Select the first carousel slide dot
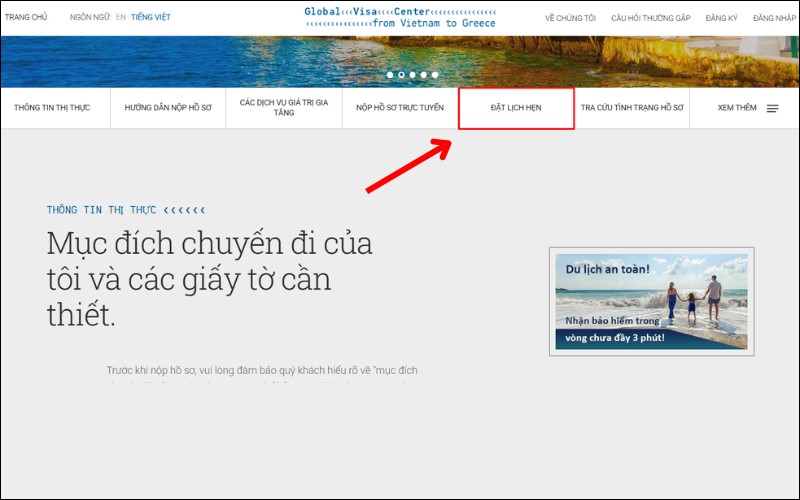The image size is (800, 500). pyautogui.click(x=390, y=74)
